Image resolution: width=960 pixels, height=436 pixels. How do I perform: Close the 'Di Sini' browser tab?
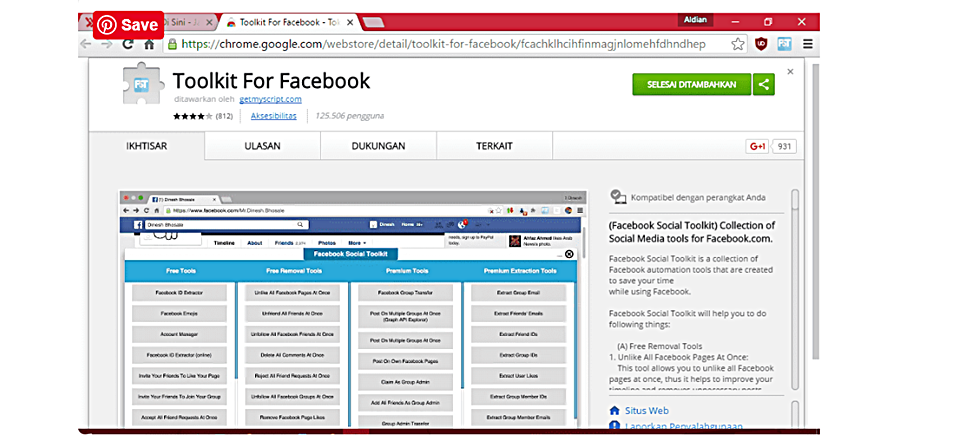click(x=209, y=23)
